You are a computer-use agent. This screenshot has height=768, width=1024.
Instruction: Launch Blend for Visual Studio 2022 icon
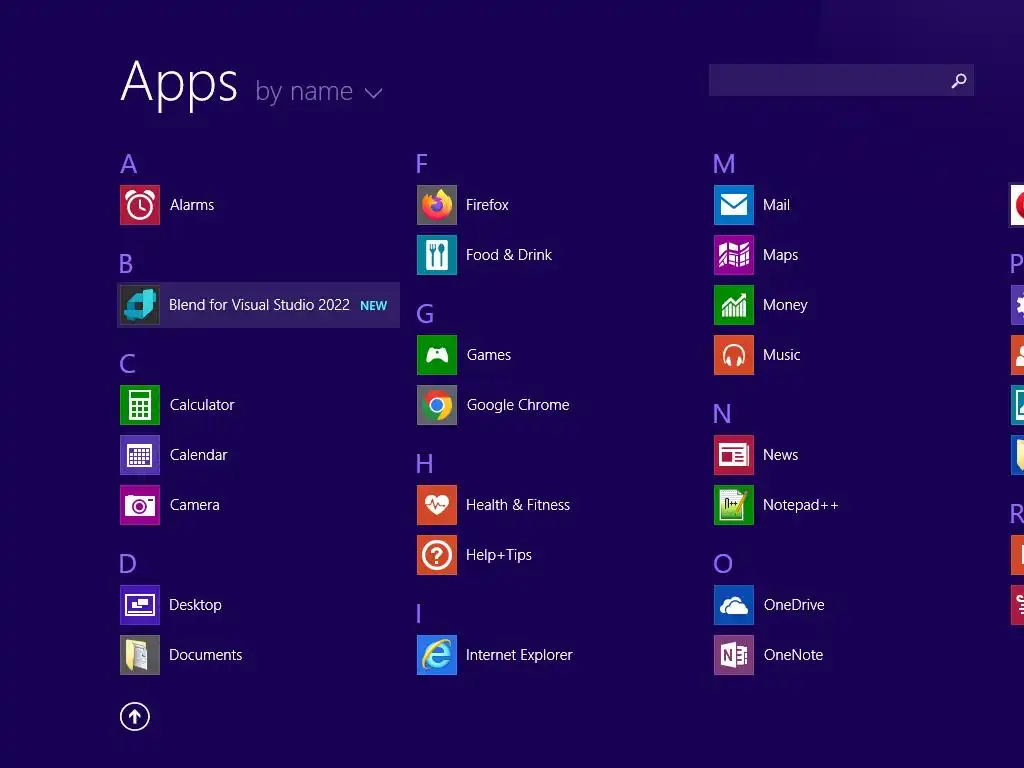[140, 305]
